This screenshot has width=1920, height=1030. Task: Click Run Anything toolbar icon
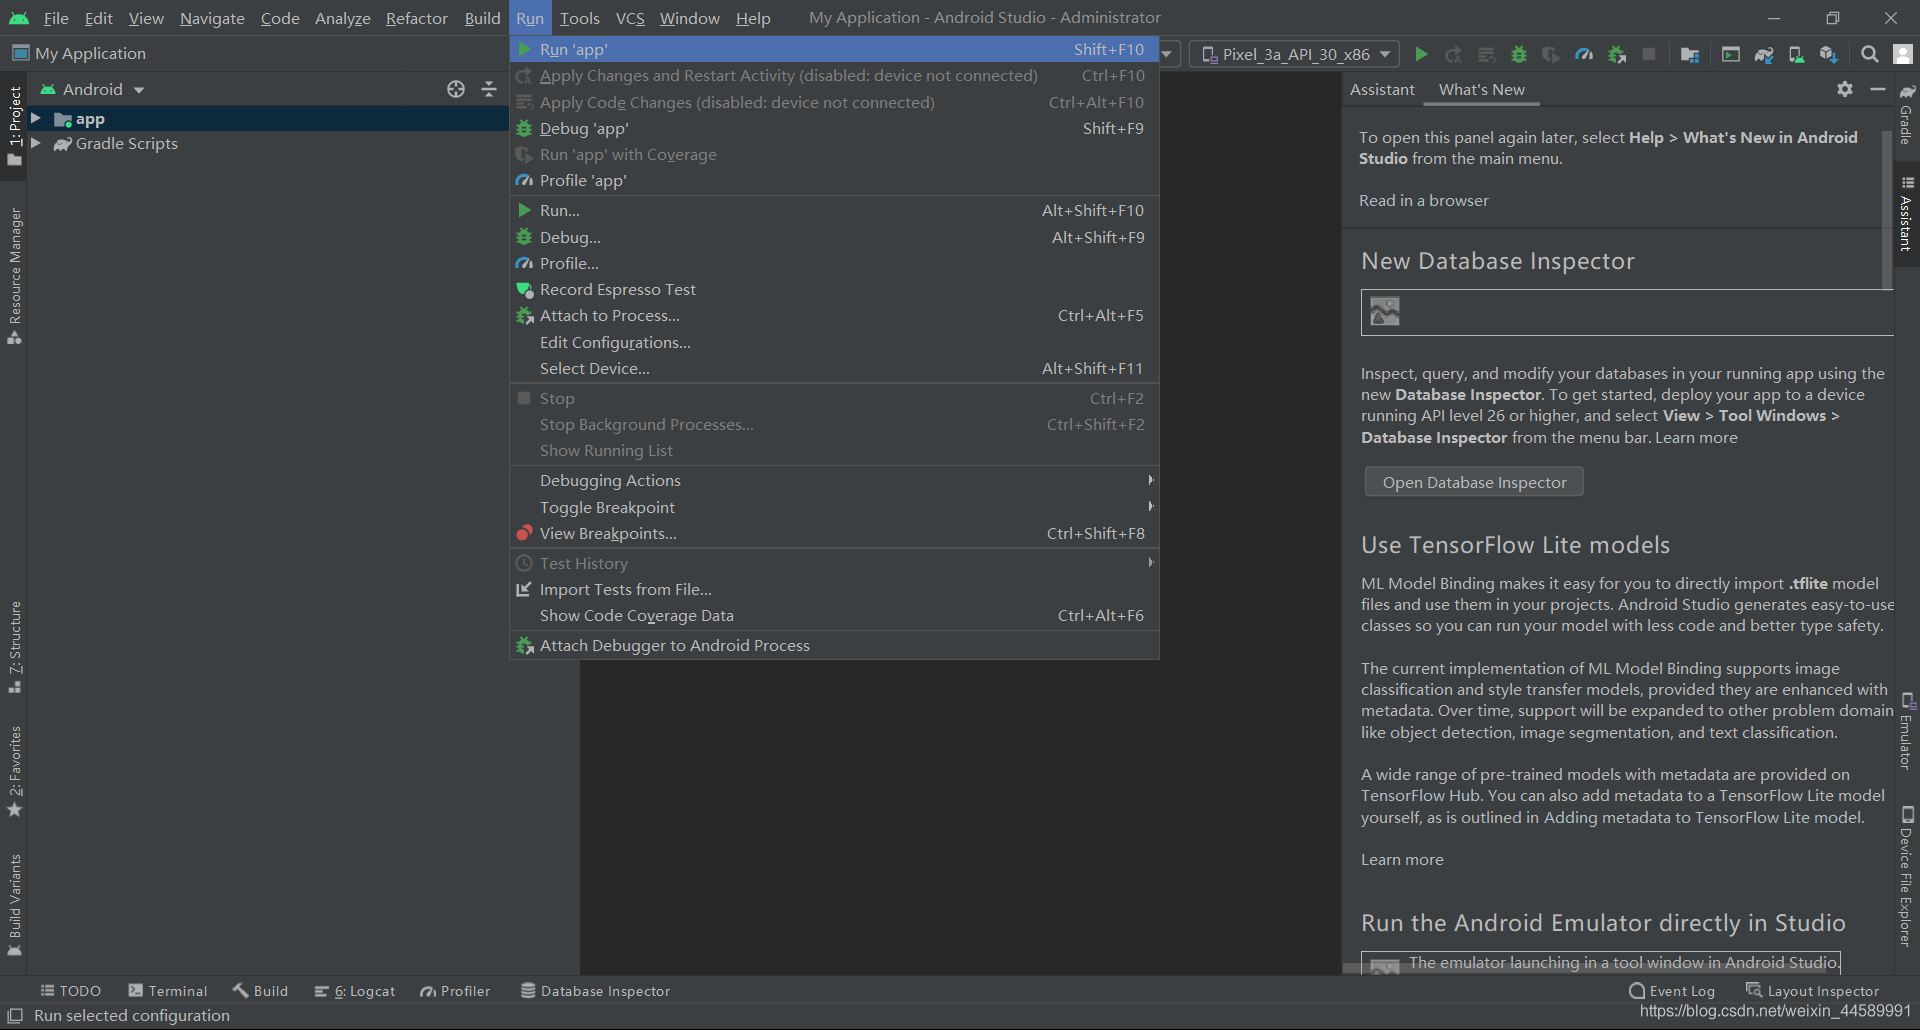click(x=1731, y=54)
